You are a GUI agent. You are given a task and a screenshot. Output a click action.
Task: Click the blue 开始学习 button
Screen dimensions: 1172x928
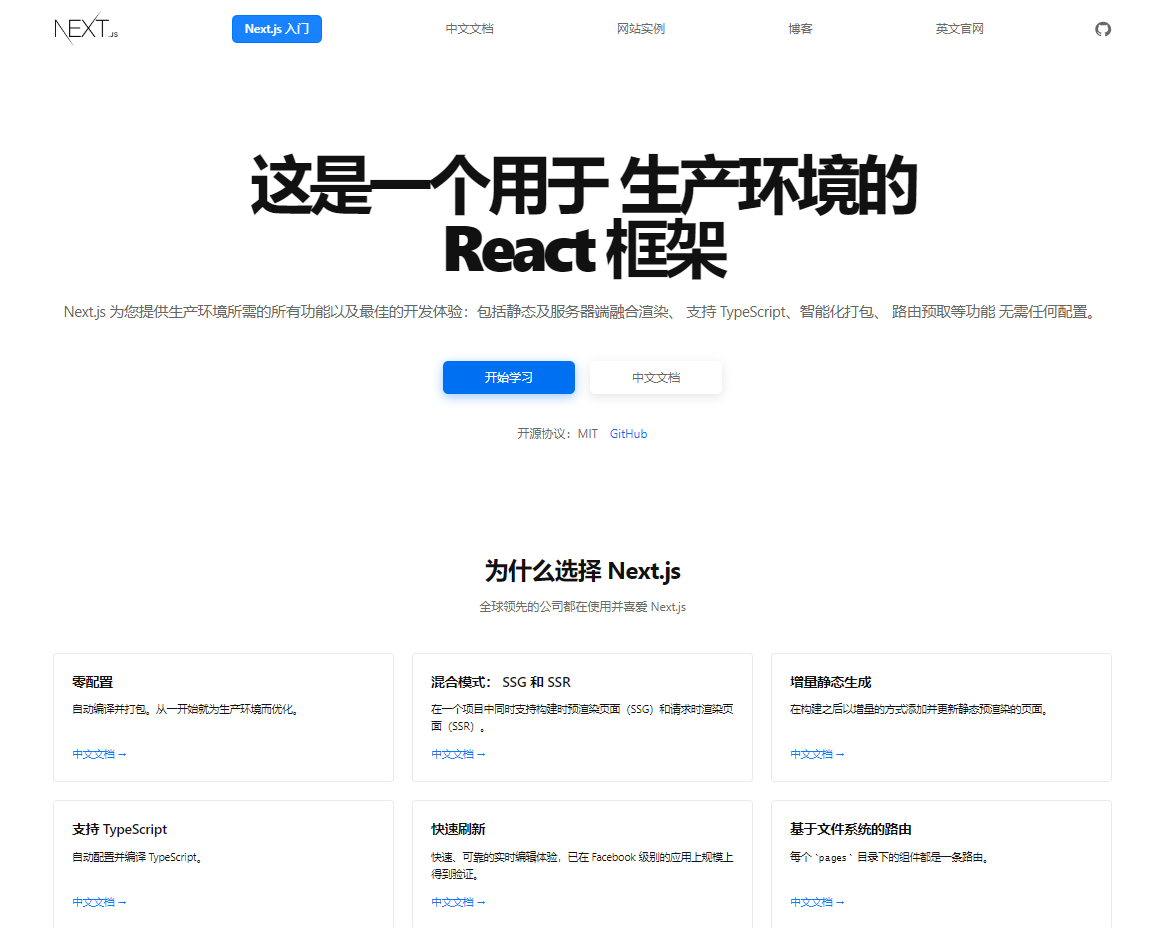click(x=508, y=377)
